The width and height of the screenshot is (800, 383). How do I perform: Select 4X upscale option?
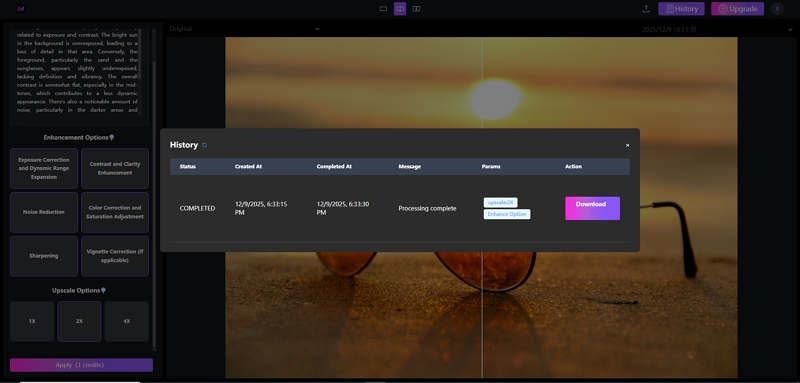coord(127,321)
